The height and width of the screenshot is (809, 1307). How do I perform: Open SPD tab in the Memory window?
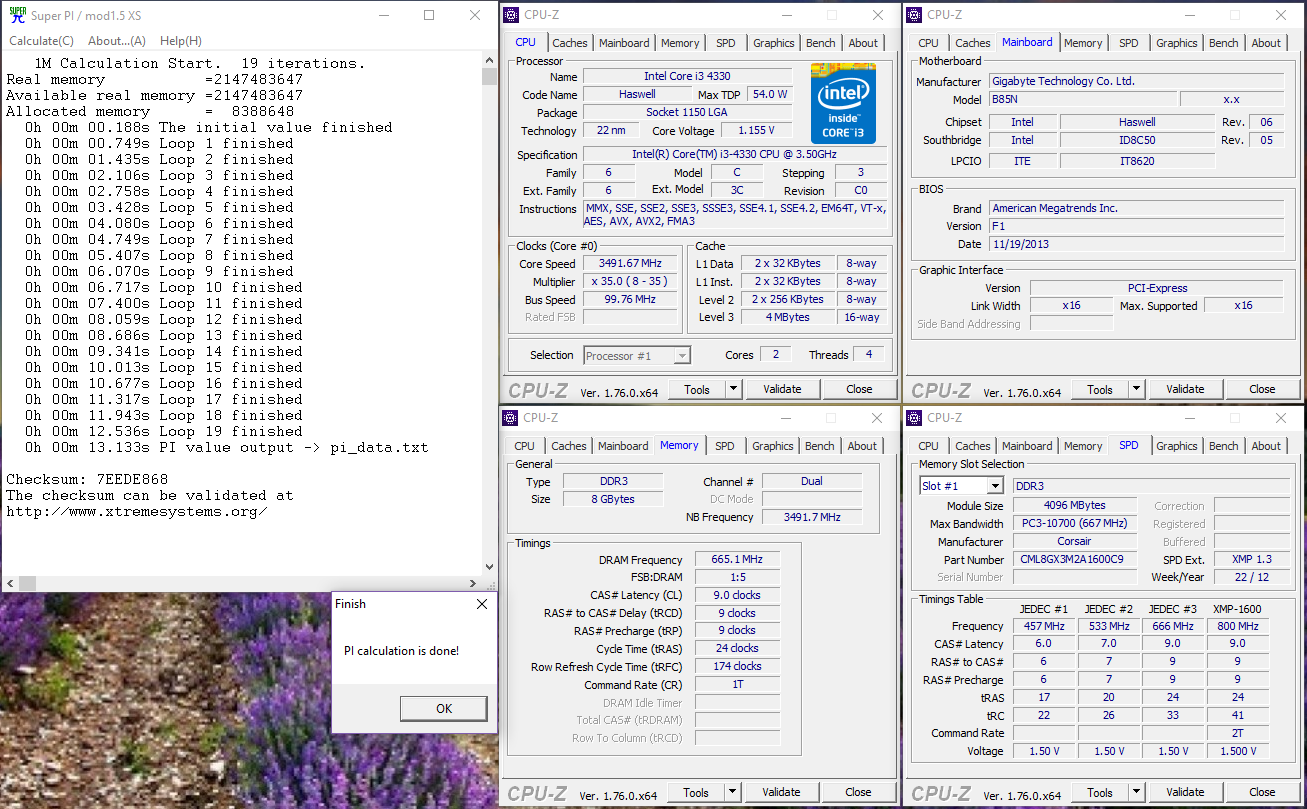(725, 446)
